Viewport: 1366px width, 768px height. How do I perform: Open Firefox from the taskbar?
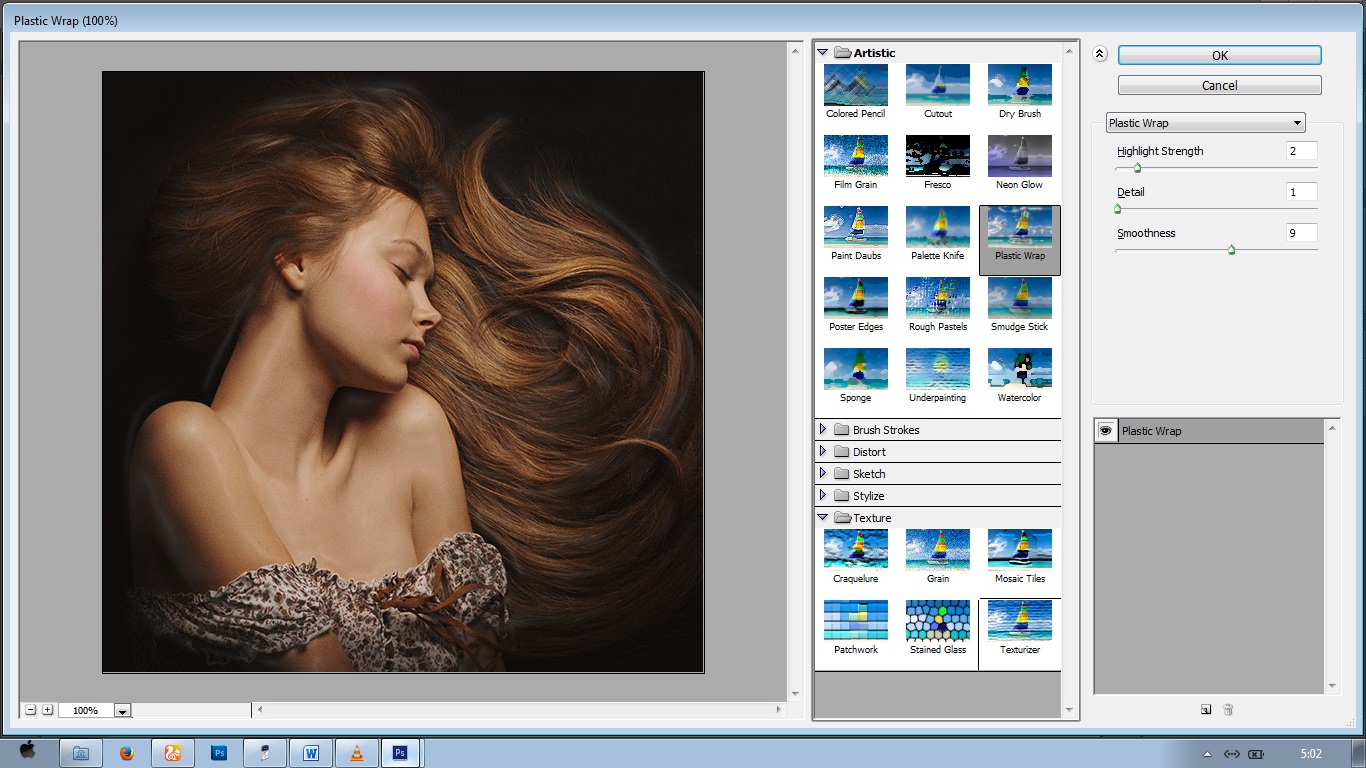[x=126, y=753]
